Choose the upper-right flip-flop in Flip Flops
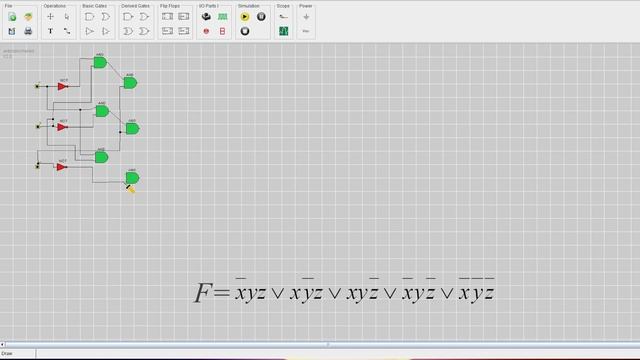The height and width of the screenshot is (360, 640). (184, 17)
